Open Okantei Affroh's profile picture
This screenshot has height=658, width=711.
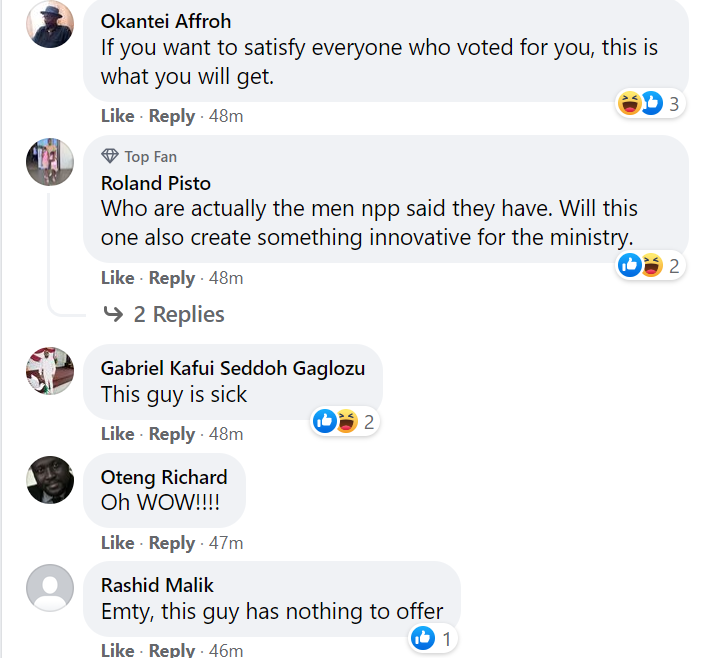point(49,24)
